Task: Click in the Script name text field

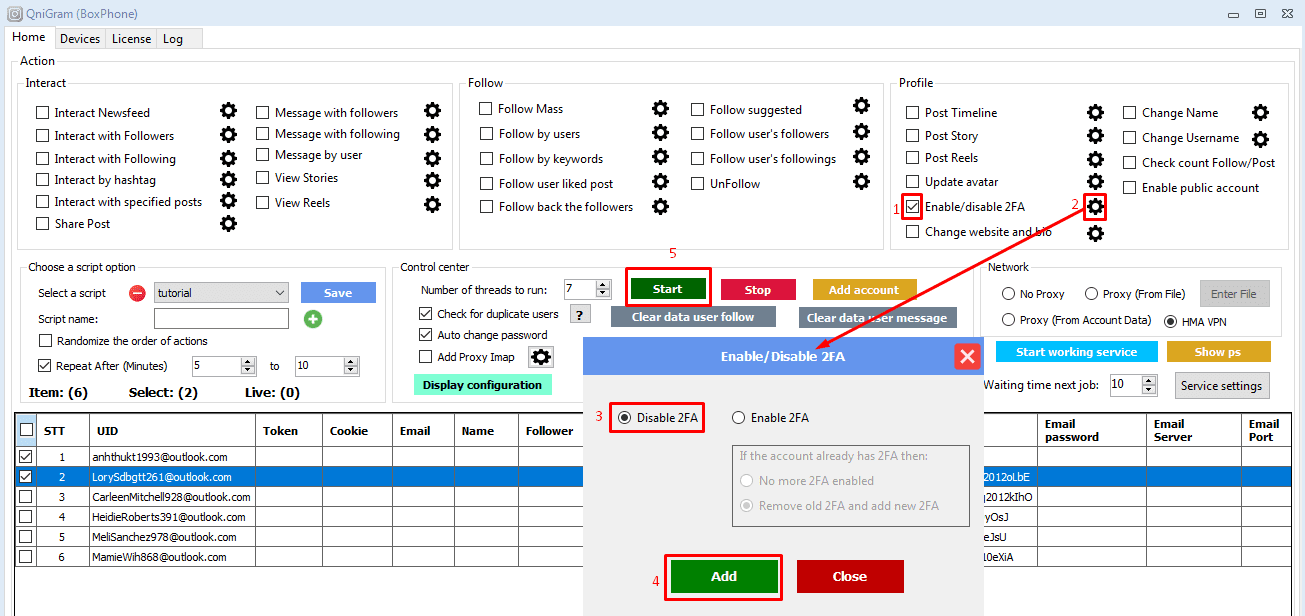Action: pyautogui.click(x=221, y=319)
